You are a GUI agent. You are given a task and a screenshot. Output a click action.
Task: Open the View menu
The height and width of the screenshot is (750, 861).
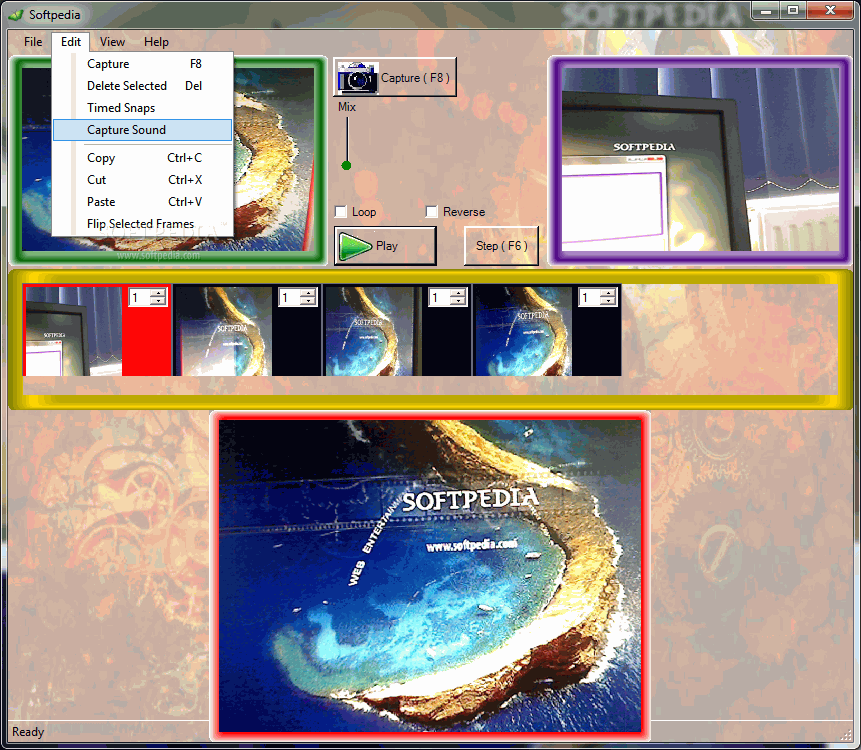[112, 42]
